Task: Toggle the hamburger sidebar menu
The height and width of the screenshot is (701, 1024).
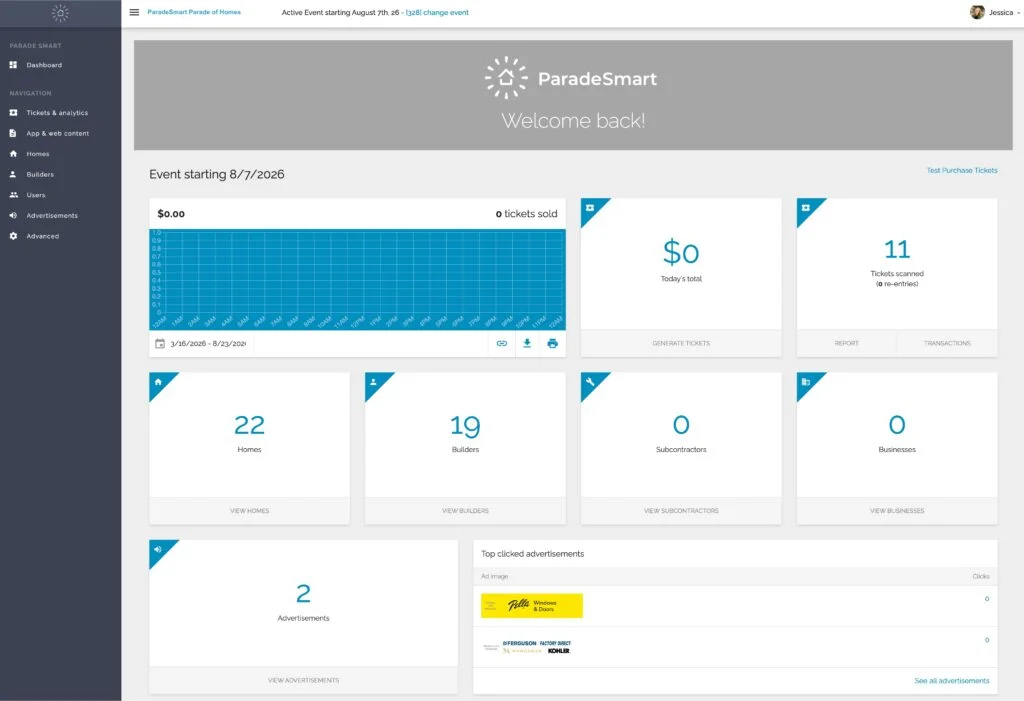Action: (x=134, y=12)
